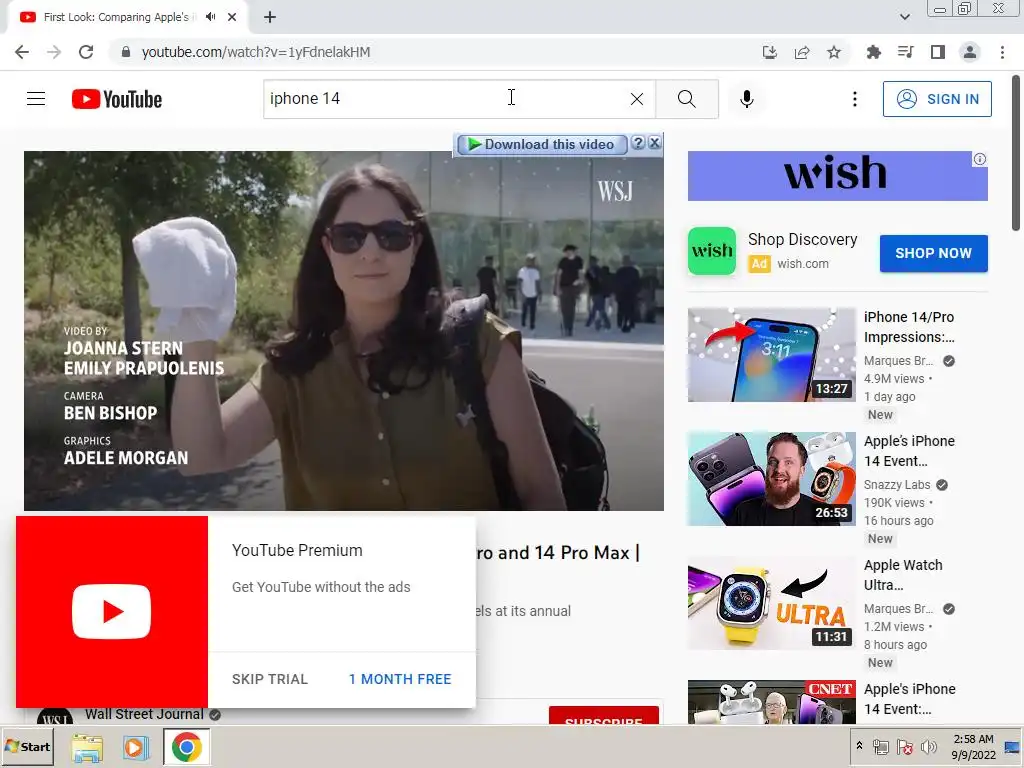Screen dimensions: 1024x768
Task: Expand tab search dropdown arrow
Action: (904, 17)
